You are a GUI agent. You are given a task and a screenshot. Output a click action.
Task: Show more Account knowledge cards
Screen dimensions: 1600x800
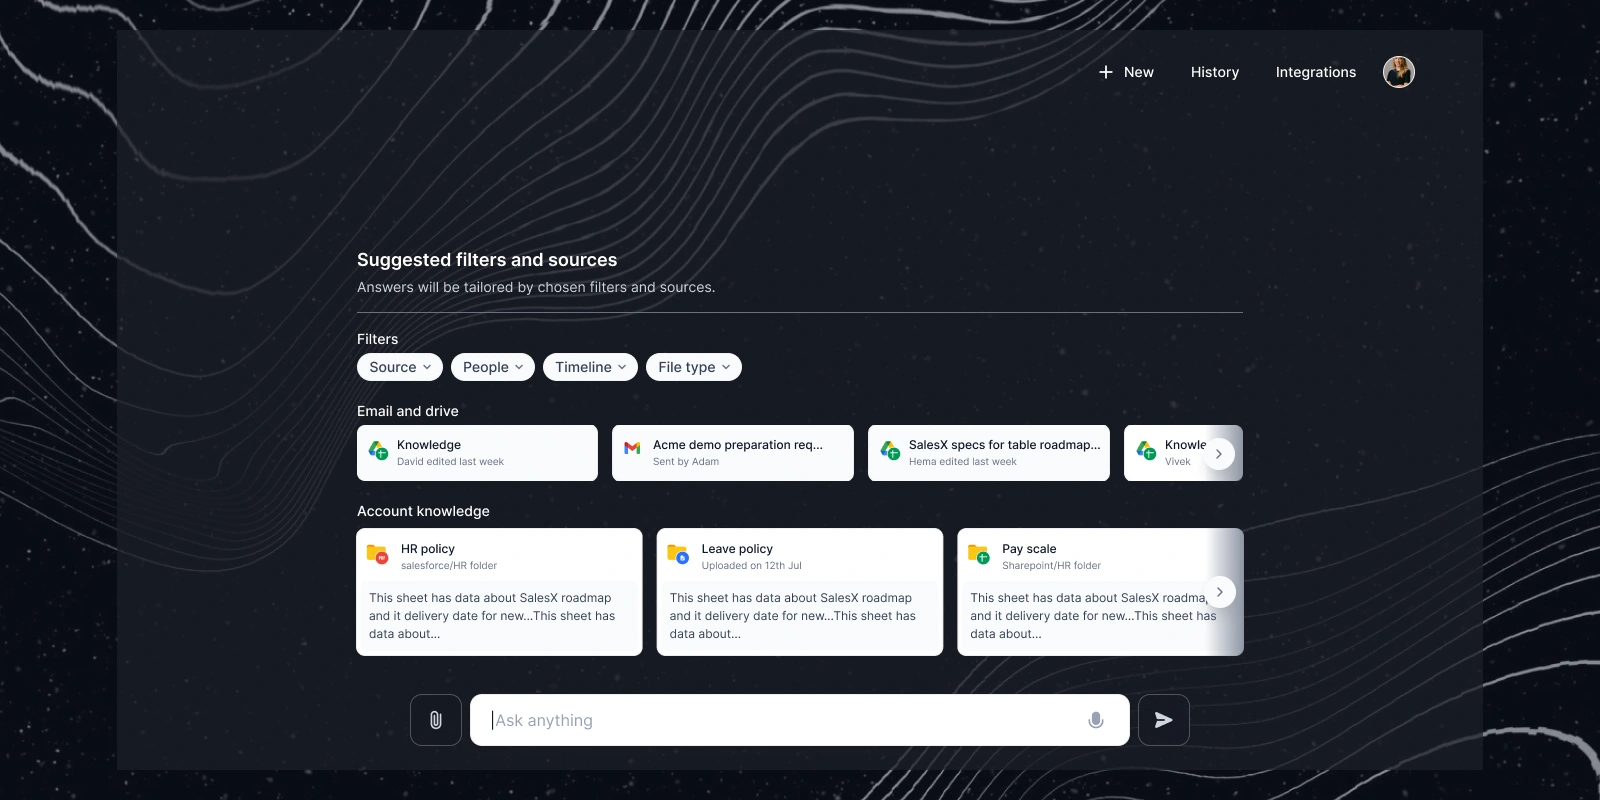pos(1219,592)
